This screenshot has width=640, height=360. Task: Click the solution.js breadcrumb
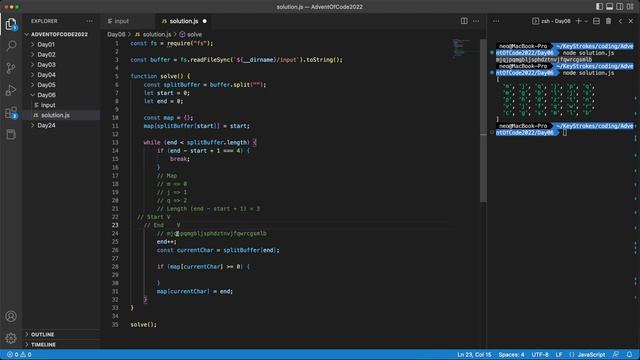(153, 34)
